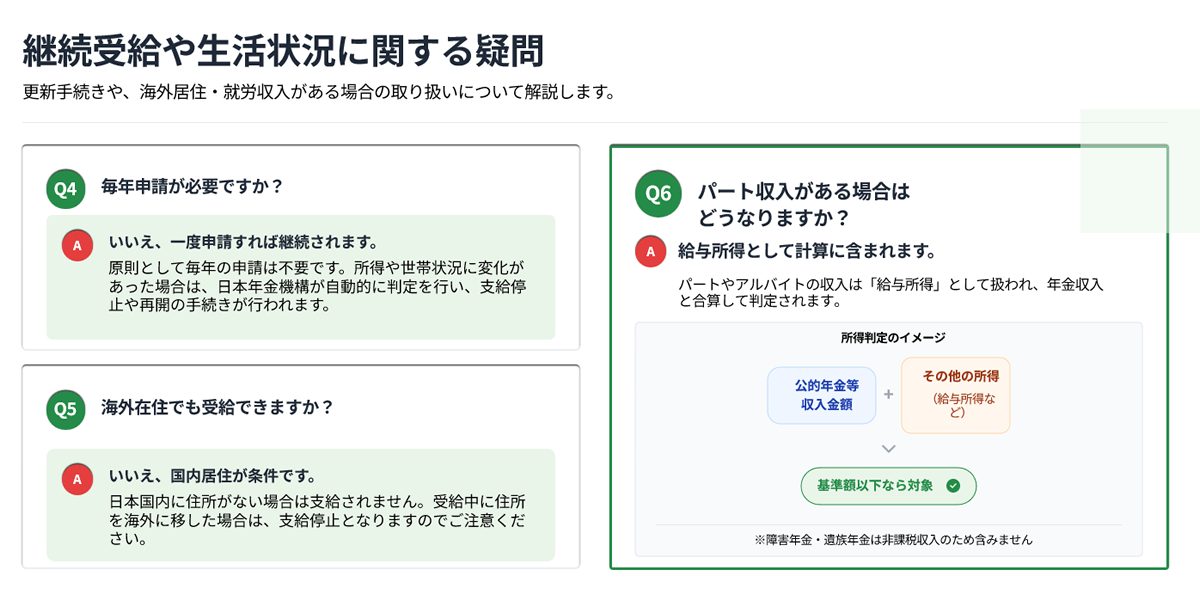The height and width of the screenshot is (607, 1200).
Task: Expand the 毎年申請が必要ですか？ question
Action: coord(192,187)
